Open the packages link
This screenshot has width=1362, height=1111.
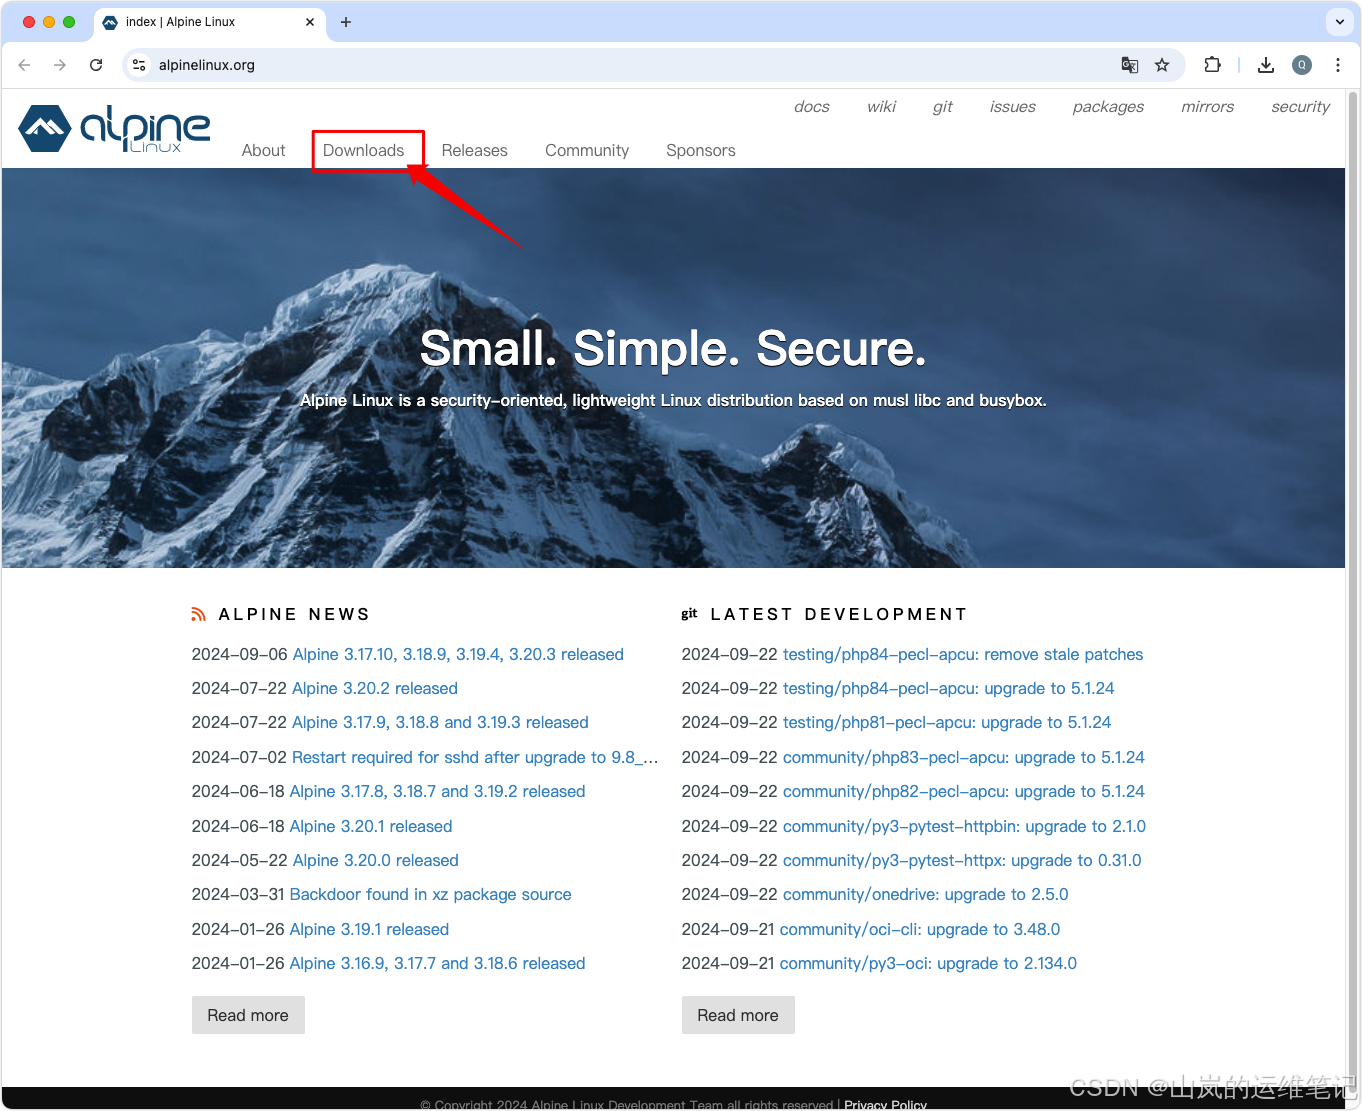[x=1108, y=107]
